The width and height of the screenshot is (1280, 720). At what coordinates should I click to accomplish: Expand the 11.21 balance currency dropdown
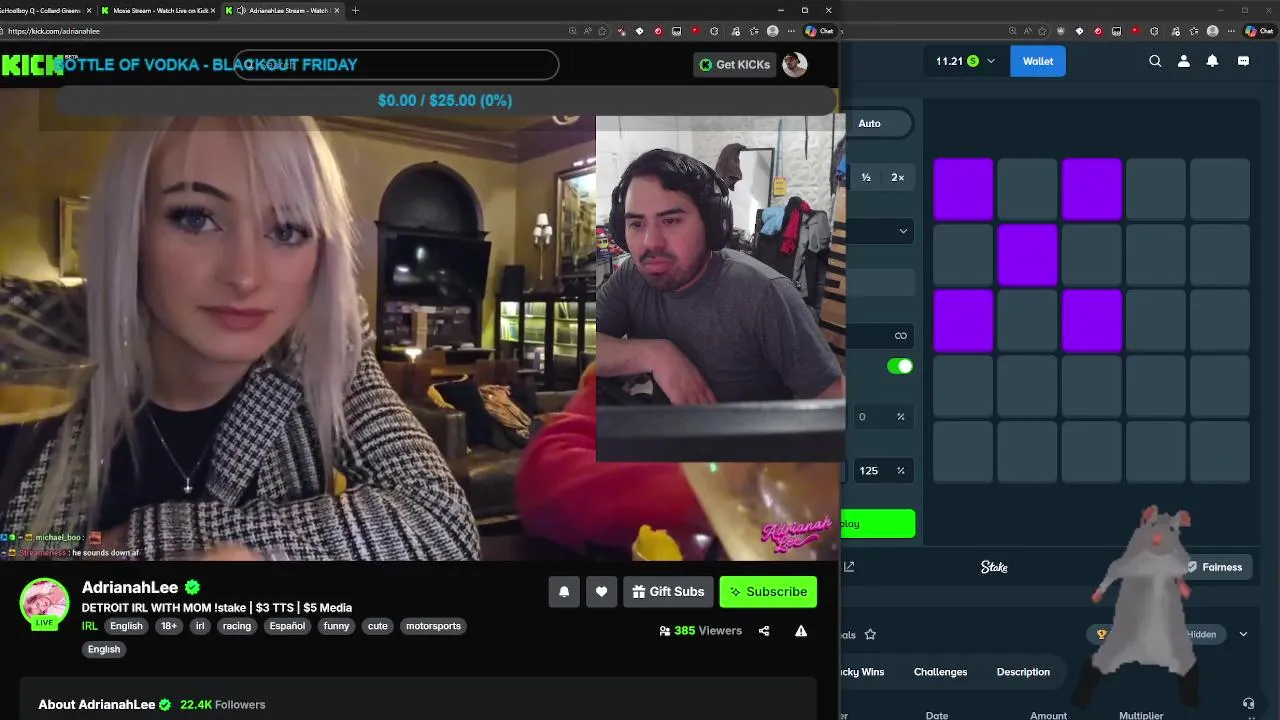pos(991,61)
